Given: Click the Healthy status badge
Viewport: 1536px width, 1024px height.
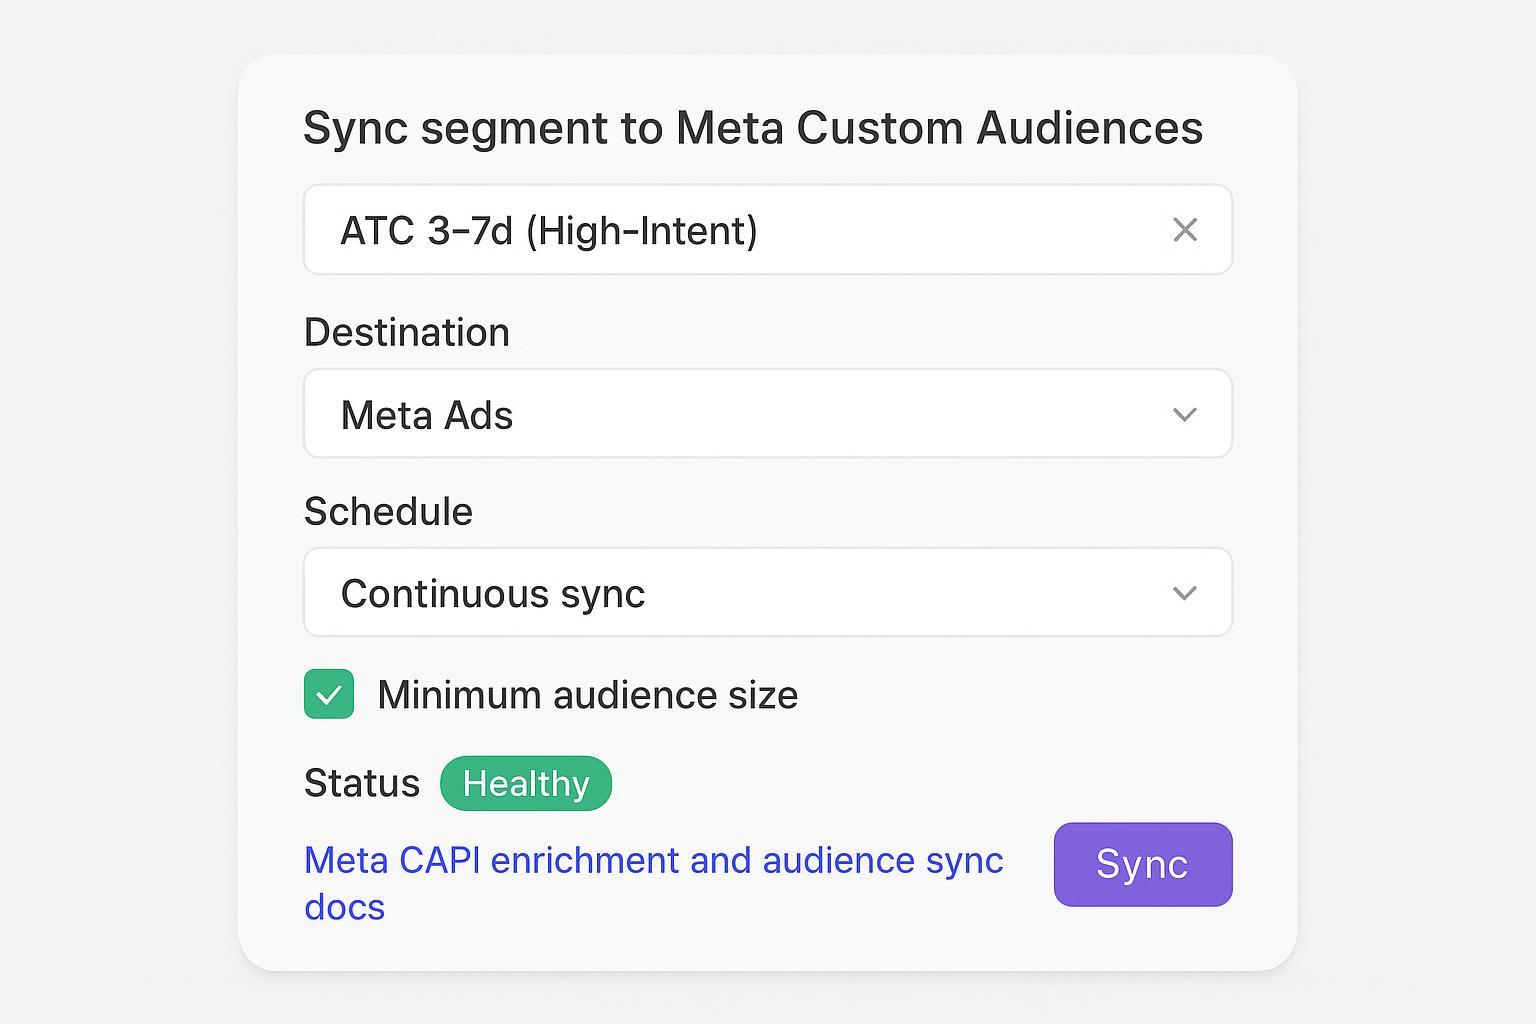Looking at the screenshot, I should tap(526, 783).
